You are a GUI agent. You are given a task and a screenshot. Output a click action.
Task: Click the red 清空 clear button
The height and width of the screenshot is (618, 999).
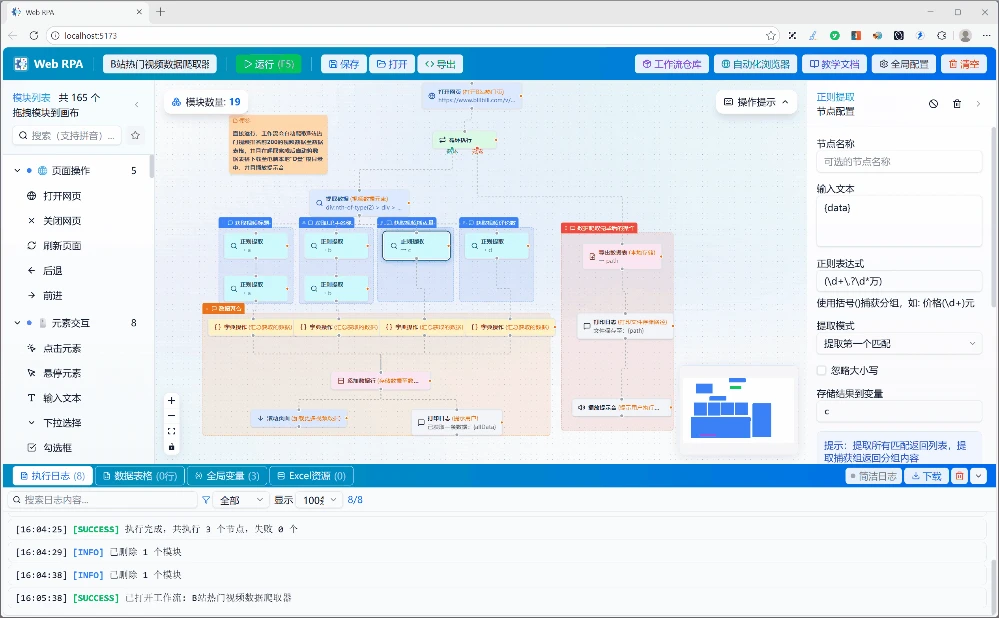point(963,64)
